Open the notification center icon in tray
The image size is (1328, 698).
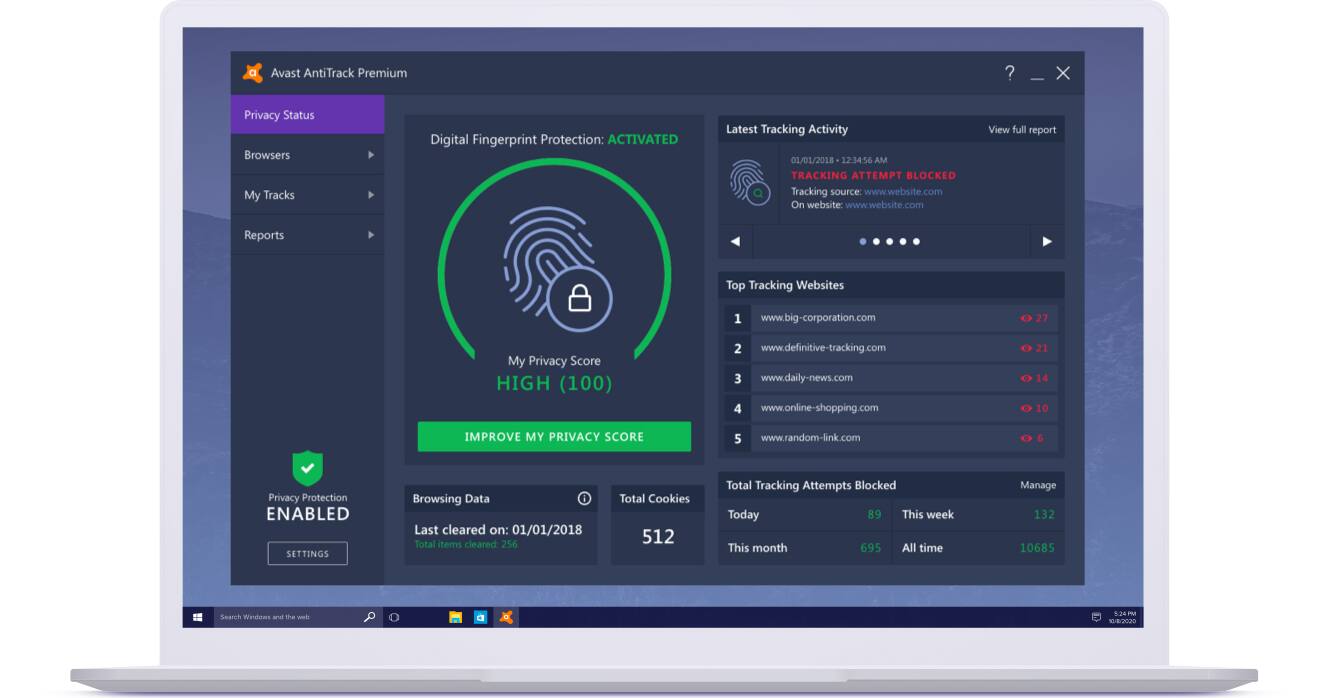click(1096, 617)
